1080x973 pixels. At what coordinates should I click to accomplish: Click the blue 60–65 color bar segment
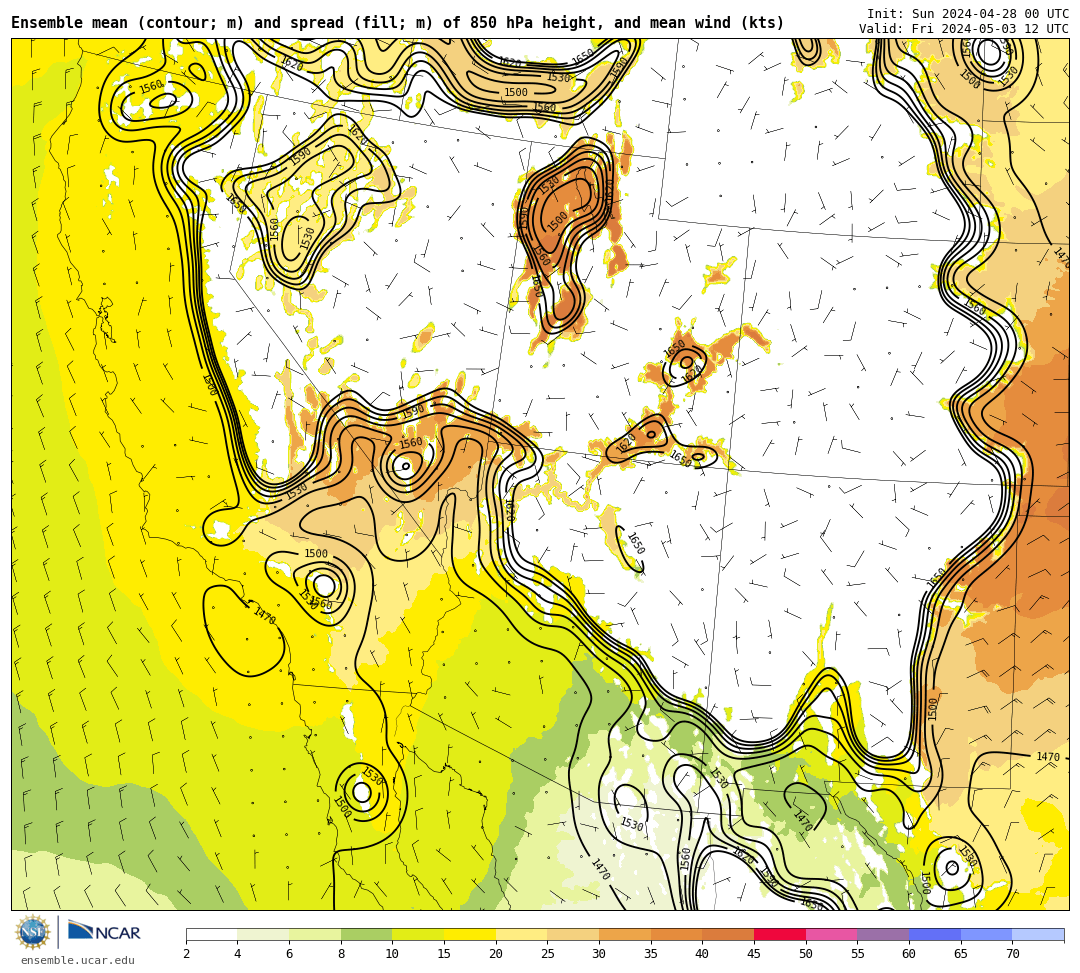point(935,934)
